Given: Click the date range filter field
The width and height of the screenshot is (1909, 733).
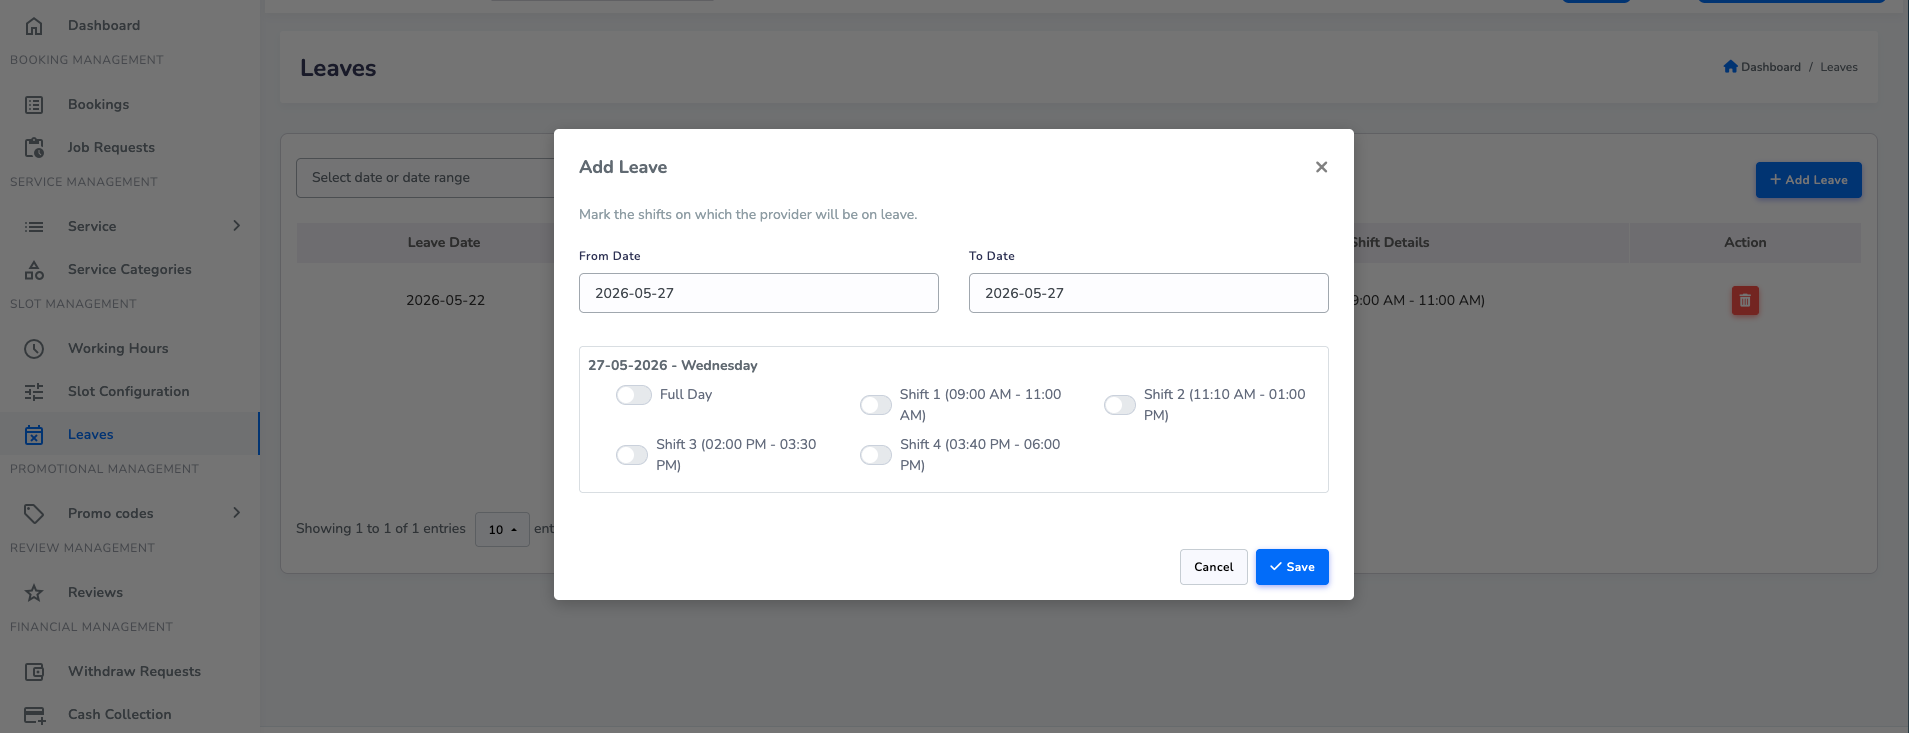Looking at the screenshot, I should (425, 178).
